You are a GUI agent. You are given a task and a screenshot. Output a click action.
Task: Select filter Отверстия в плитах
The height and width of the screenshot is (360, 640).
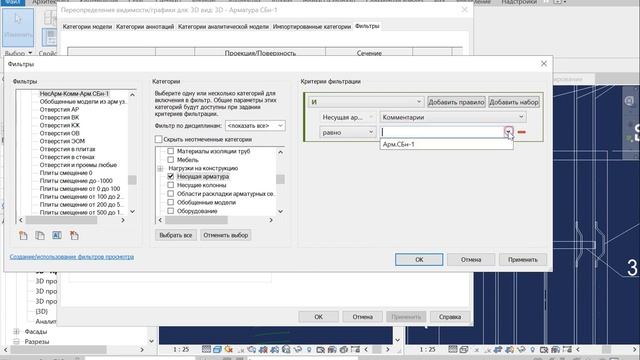click(67, 149)
